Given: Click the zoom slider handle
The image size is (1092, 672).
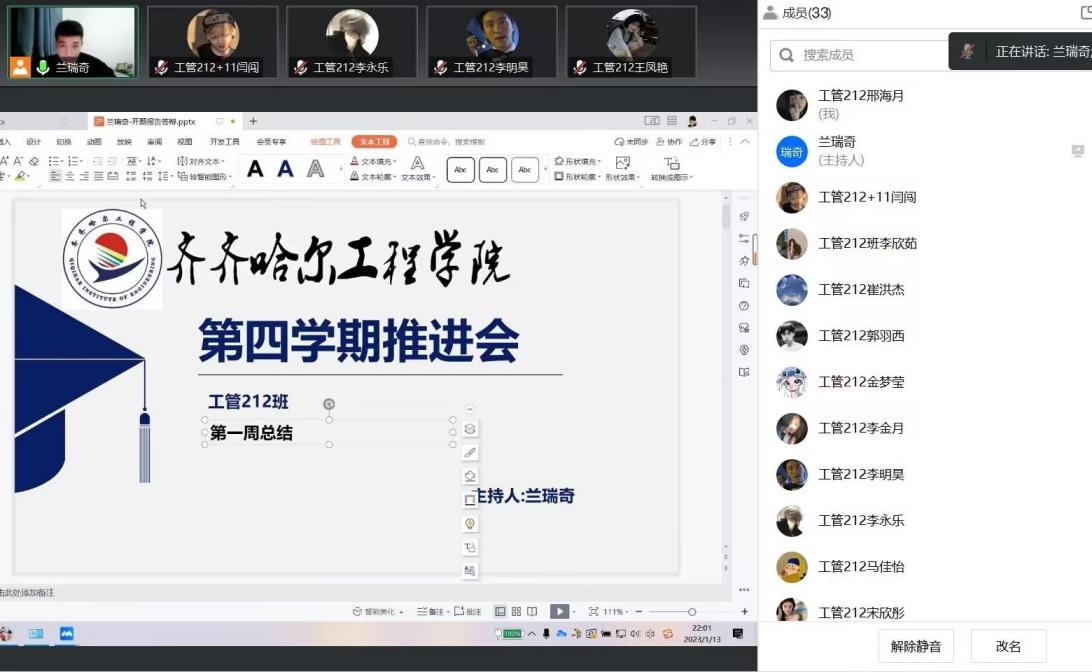Looking at the screenshot, I should (691, 611).
